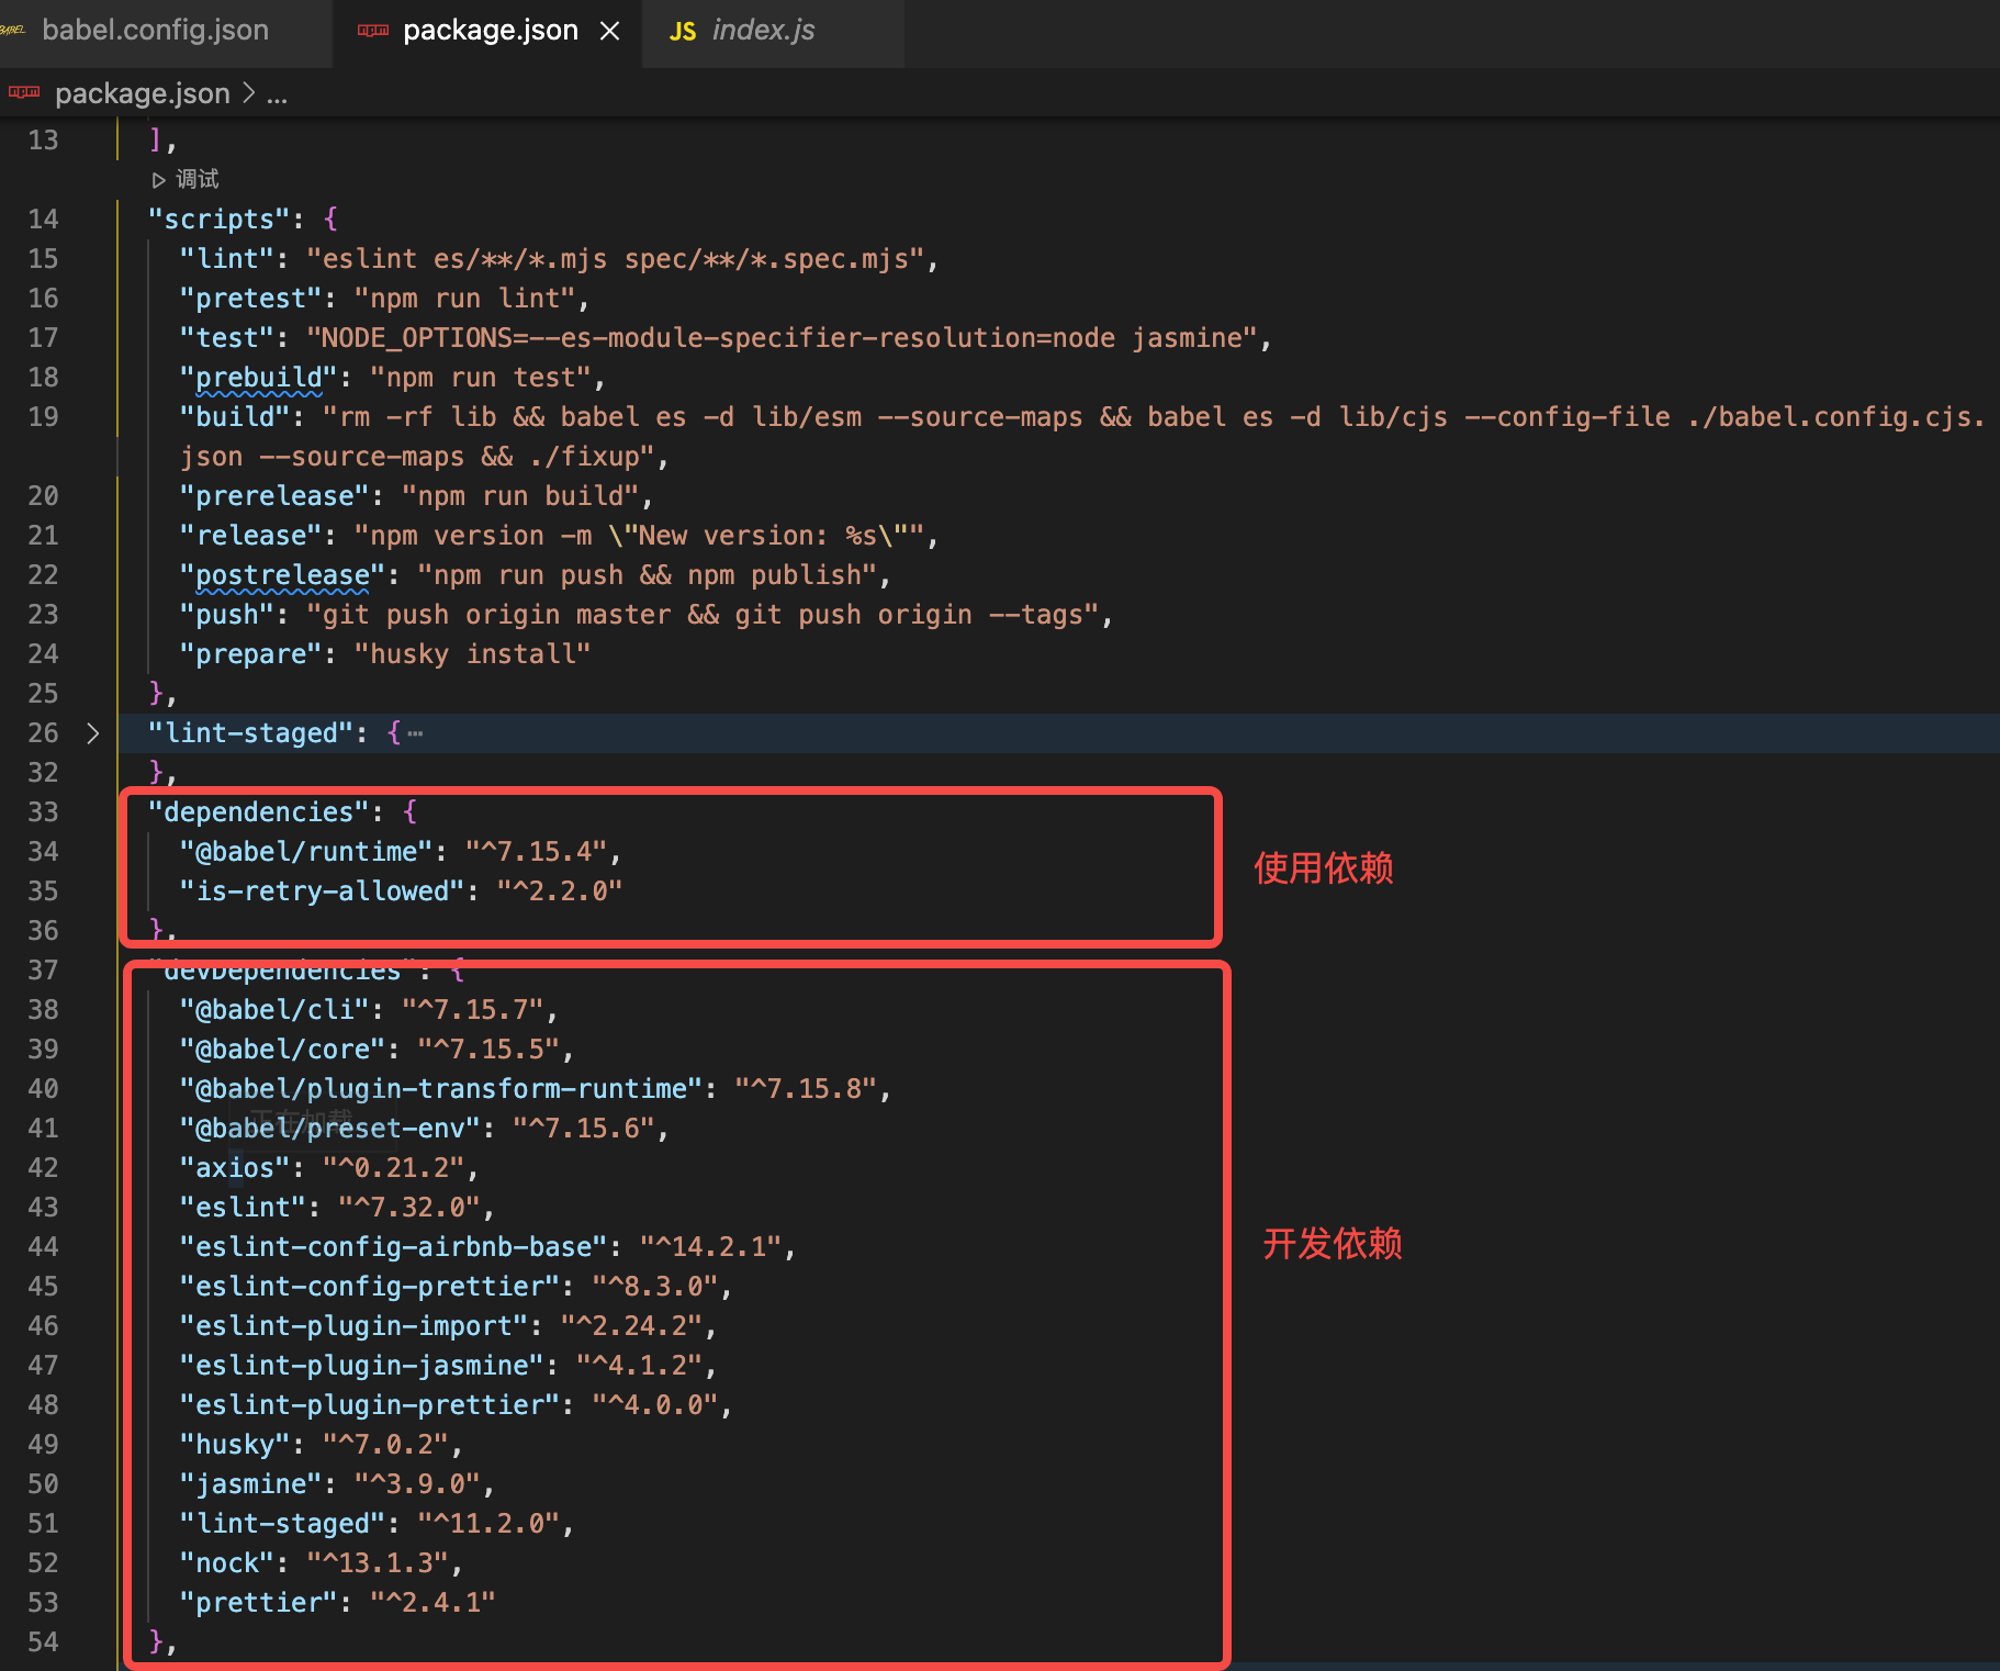Screen dimensions: 2000x1671
Task: Click the "push" script key
Action: coord(227,614)
